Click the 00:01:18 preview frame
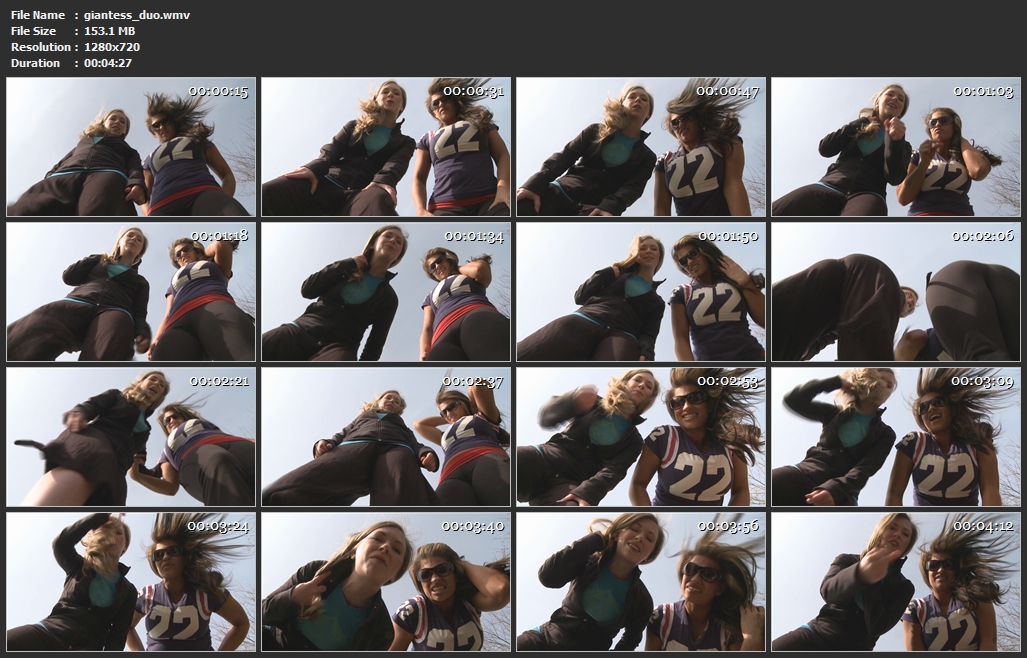Viewport: 1027px width, 658px height. coord(131,292)
